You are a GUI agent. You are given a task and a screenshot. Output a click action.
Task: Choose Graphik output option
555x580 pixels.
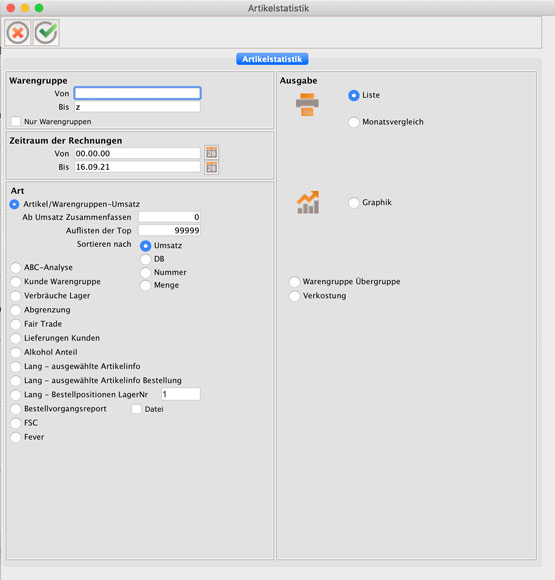354,202
